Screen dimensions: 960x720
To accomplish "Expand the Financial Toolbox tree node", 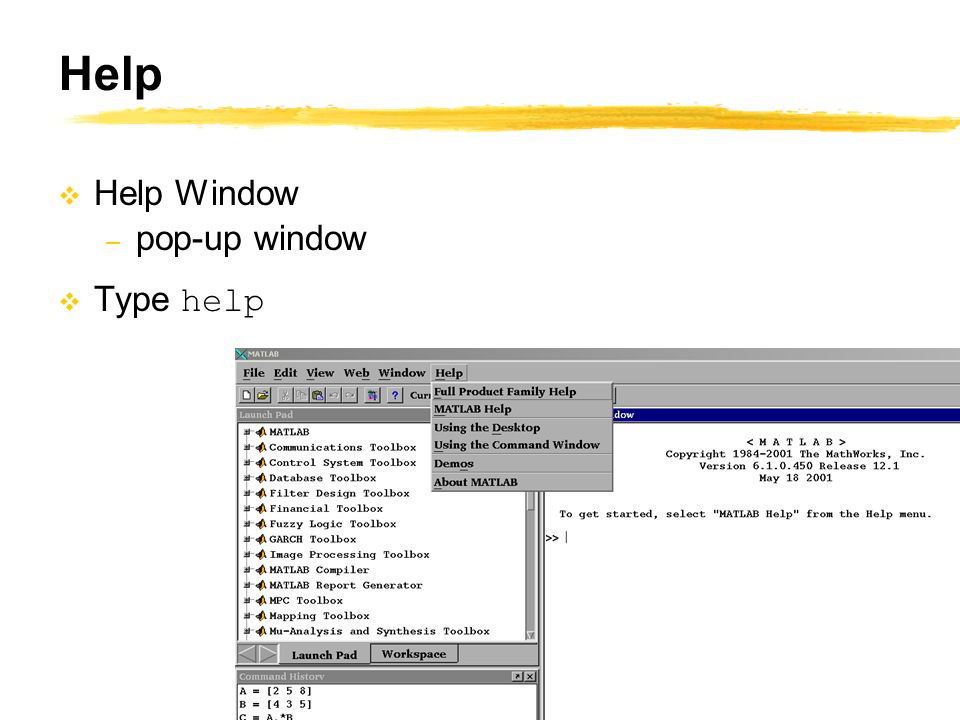I will 247,509.
